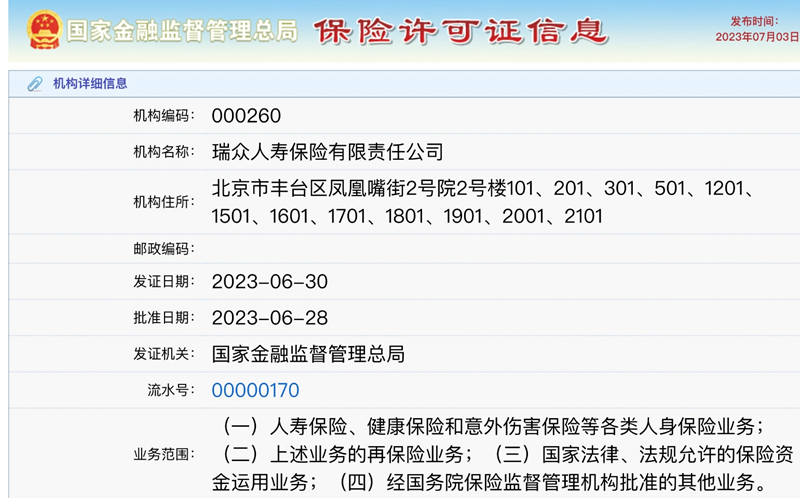
Task: Click the paperclip icon beside 机构详细信息
Action: [35, 84]
